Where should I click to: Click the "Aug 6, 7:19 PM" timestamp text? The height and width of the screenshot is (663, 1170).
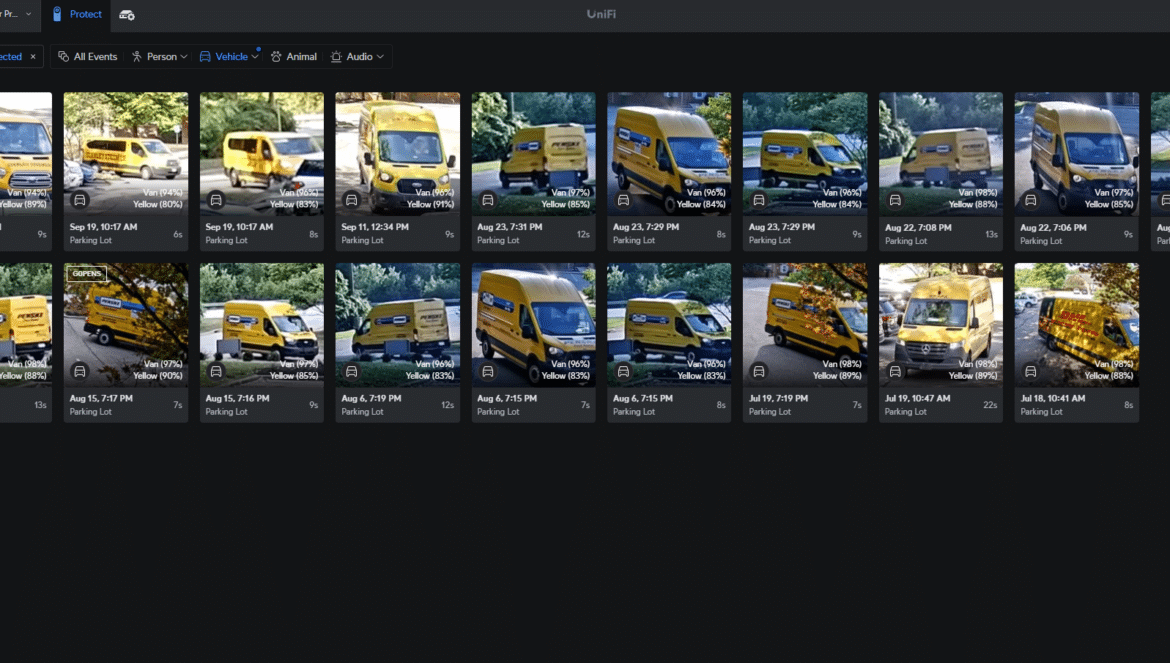pos(371,398)
